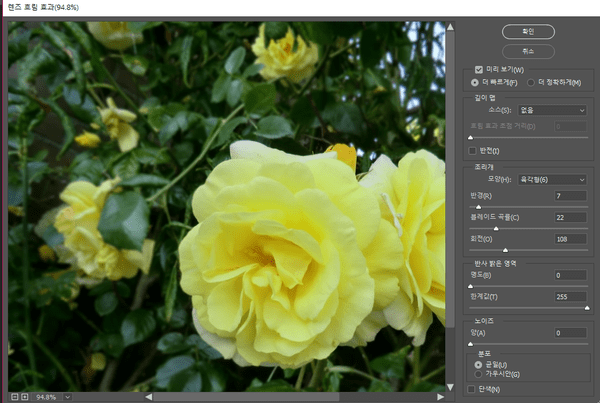Select the 더 빠르게 radio button
The height and width of the screenshot is (403, 600).
tap(474, 82)
